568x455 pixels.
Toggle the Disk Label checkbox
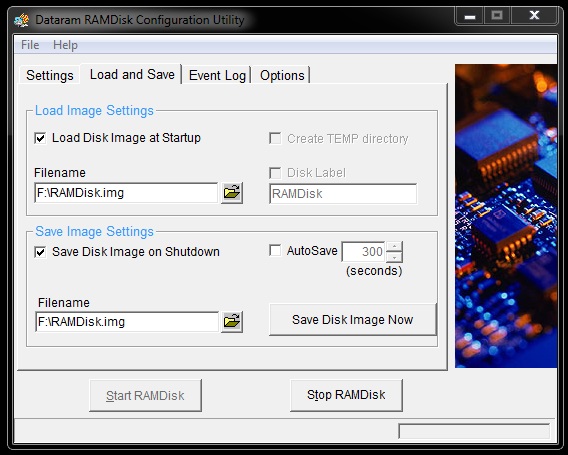pyautogui.click(x=275, y=173)
